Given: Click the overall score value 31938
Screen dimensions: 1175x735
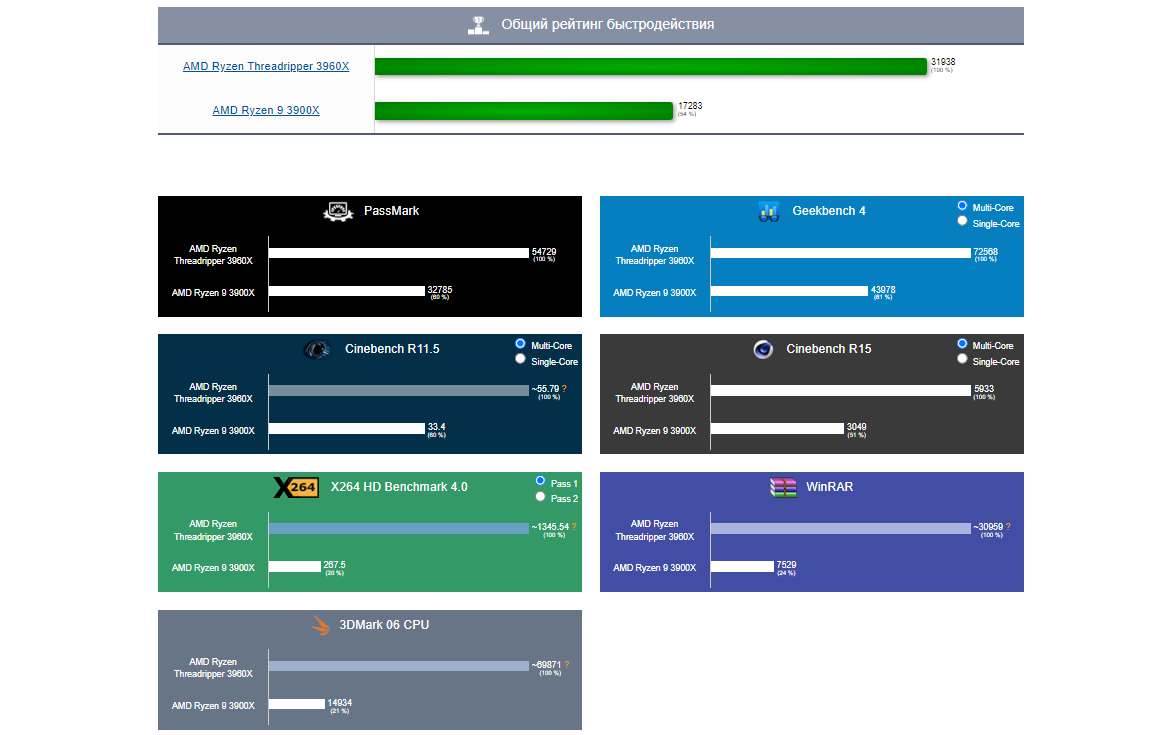Looking at the screenshot, I should [943, 62].
